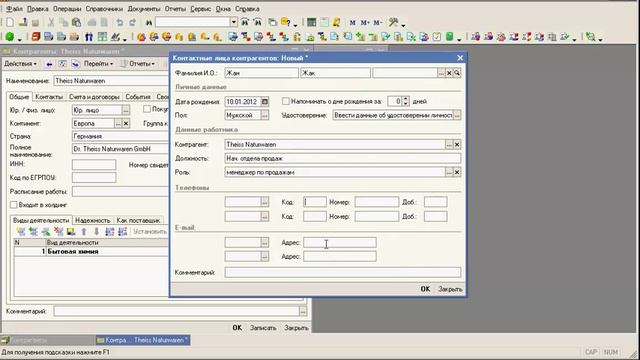Open the Отчеты button in Контрагенты toolbar

(x=138, y=64)
